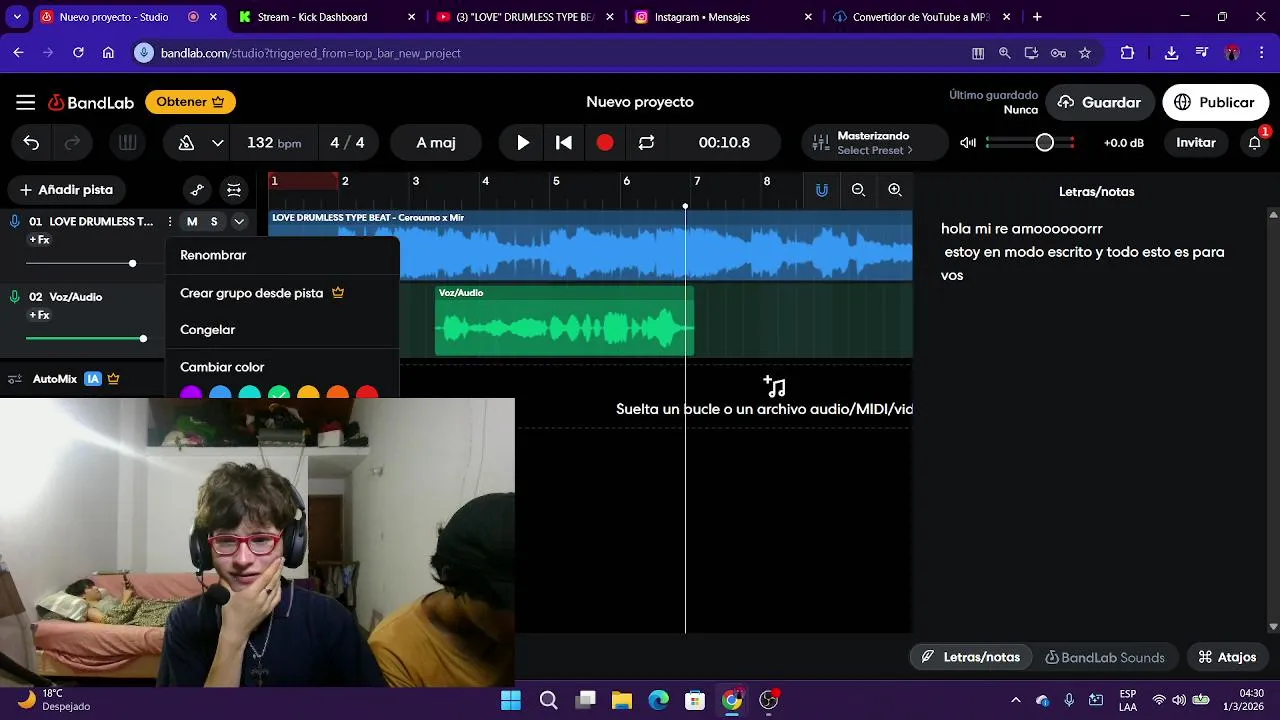This screenshot has width=1280, height=720.
Task: Pick the red track color
Action: (x=367, y=393)
